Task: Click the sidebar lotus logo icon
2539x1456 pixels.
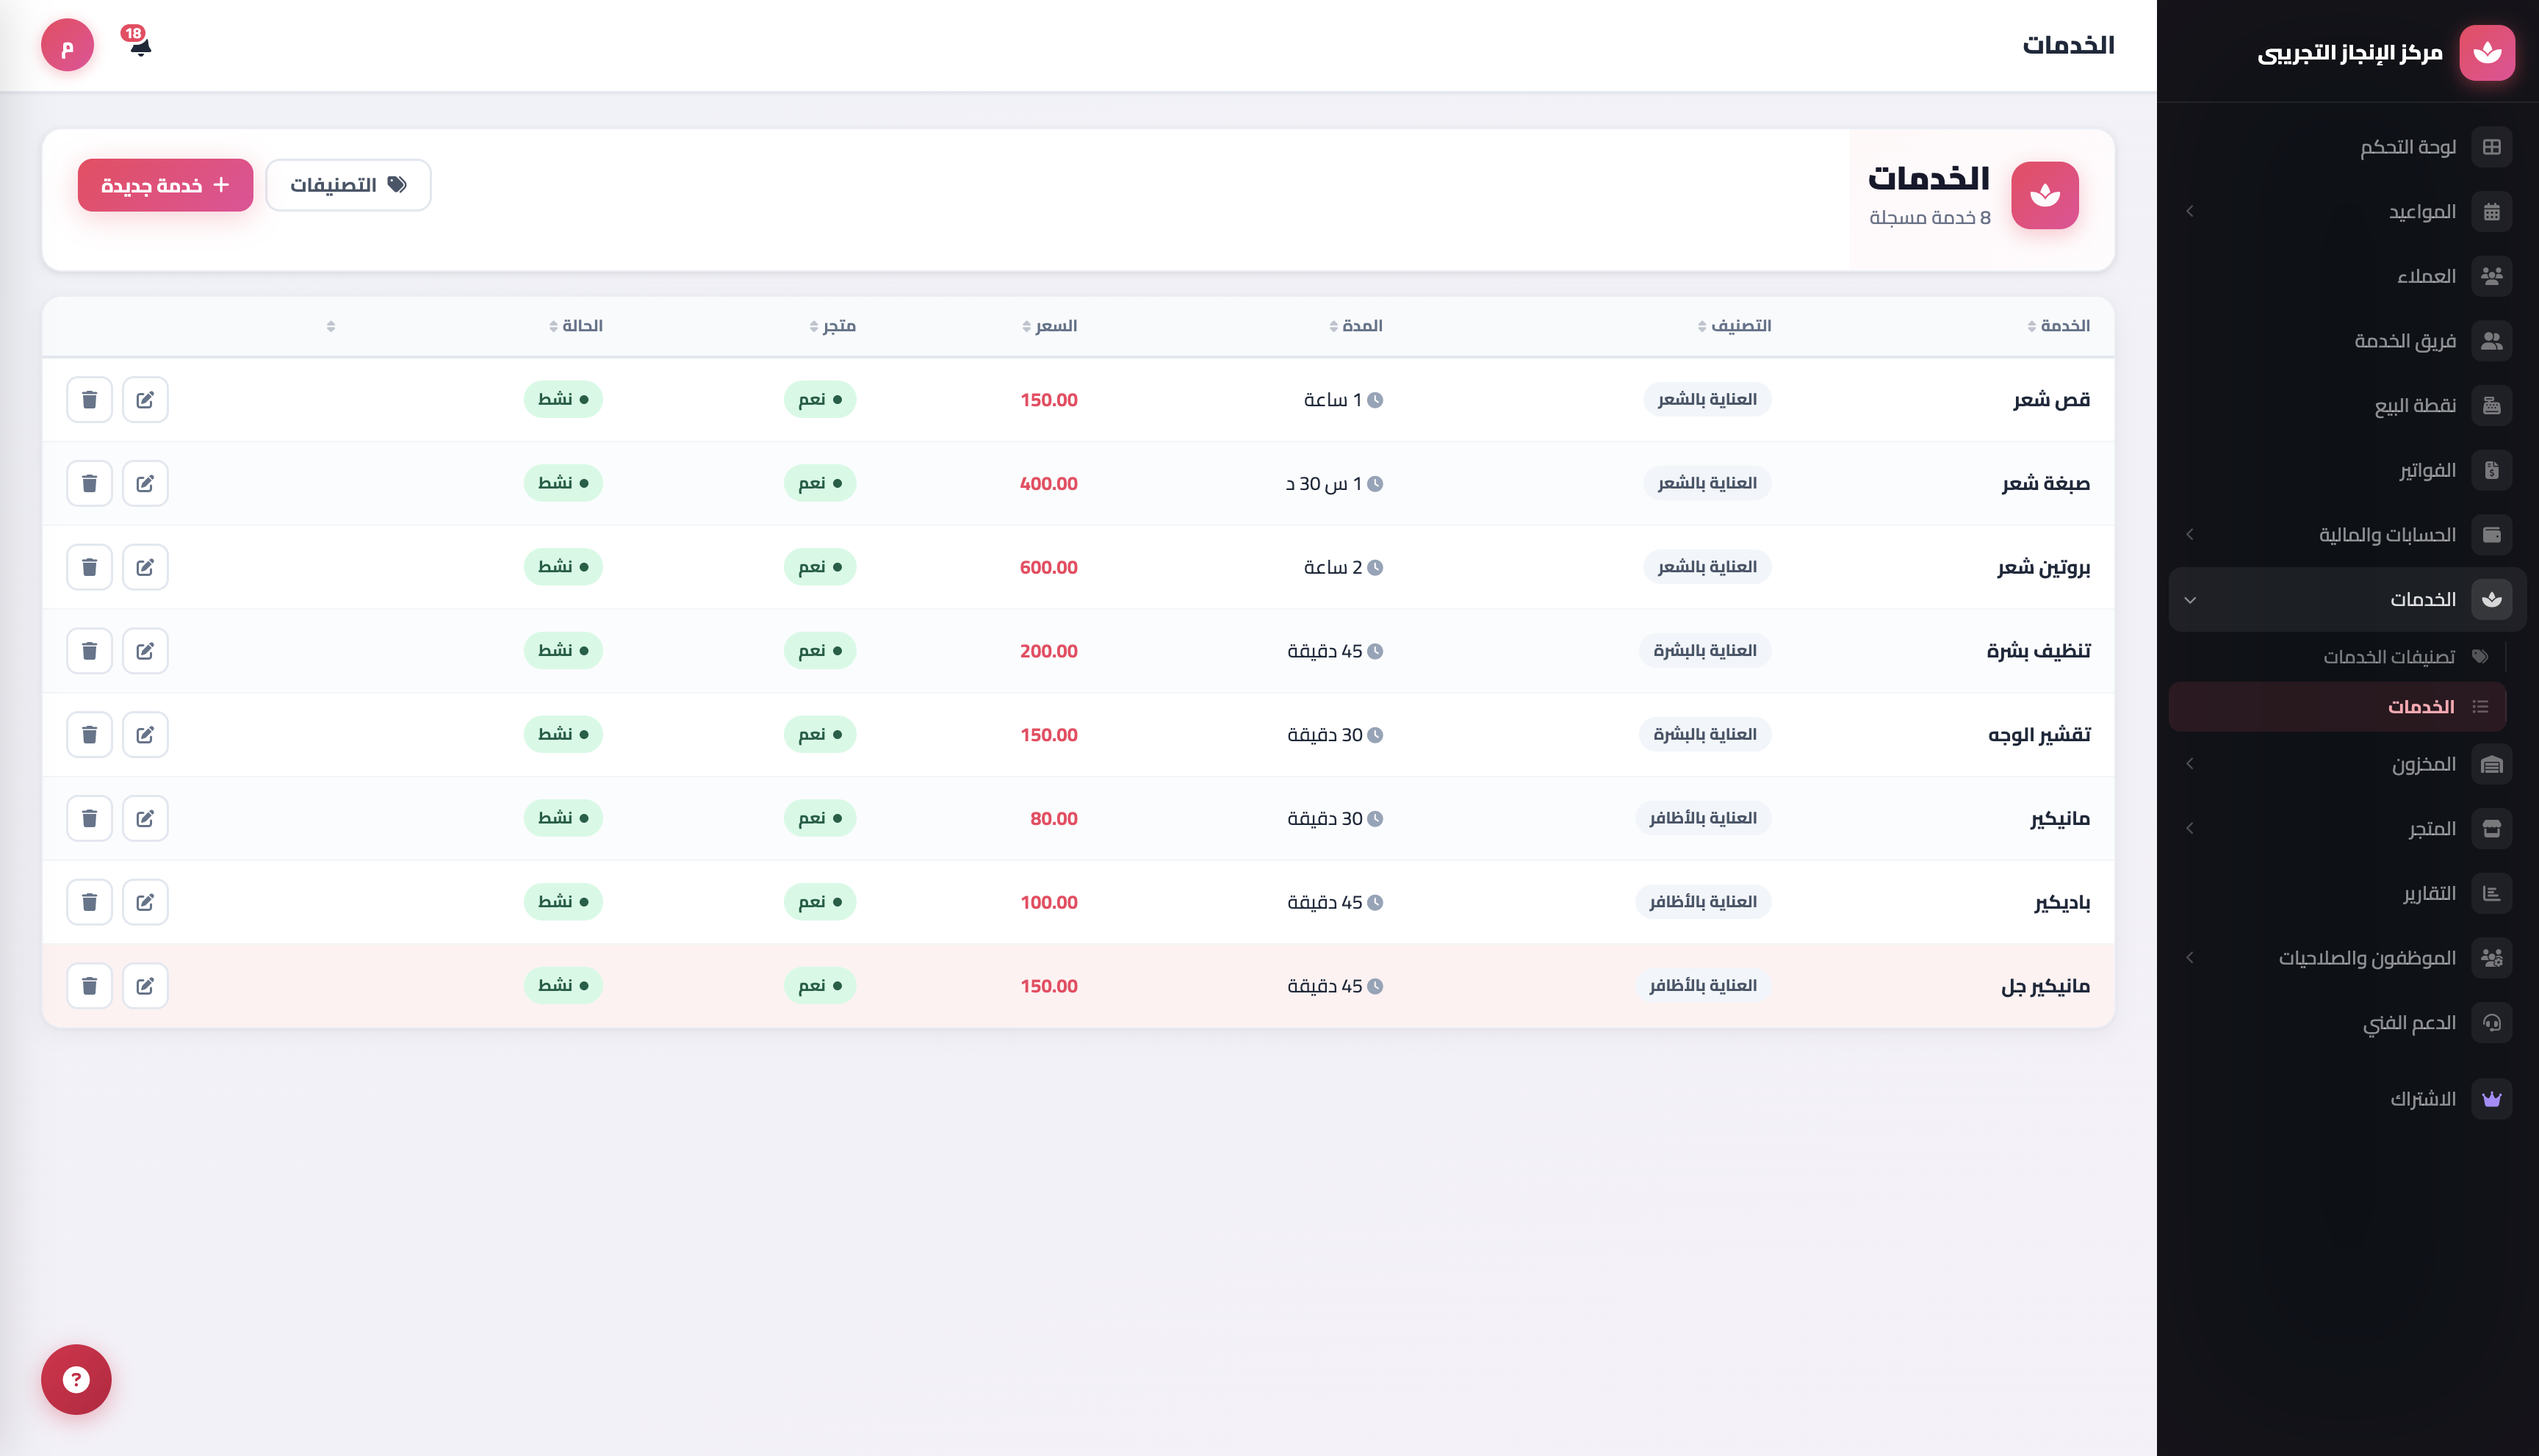Action: click(x=2487, y=52)
